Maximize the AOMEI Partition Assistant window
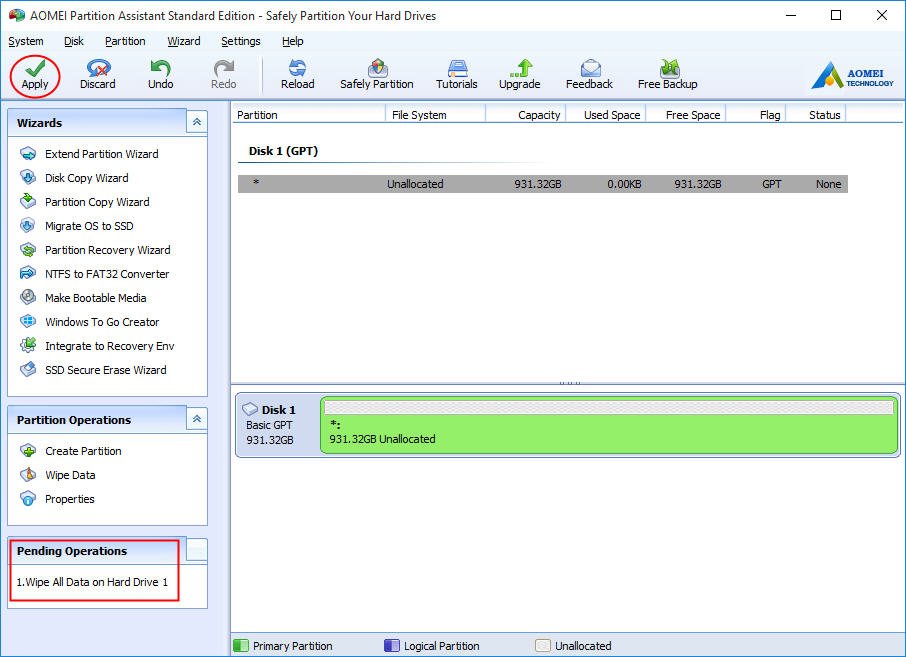 (836, 15)
